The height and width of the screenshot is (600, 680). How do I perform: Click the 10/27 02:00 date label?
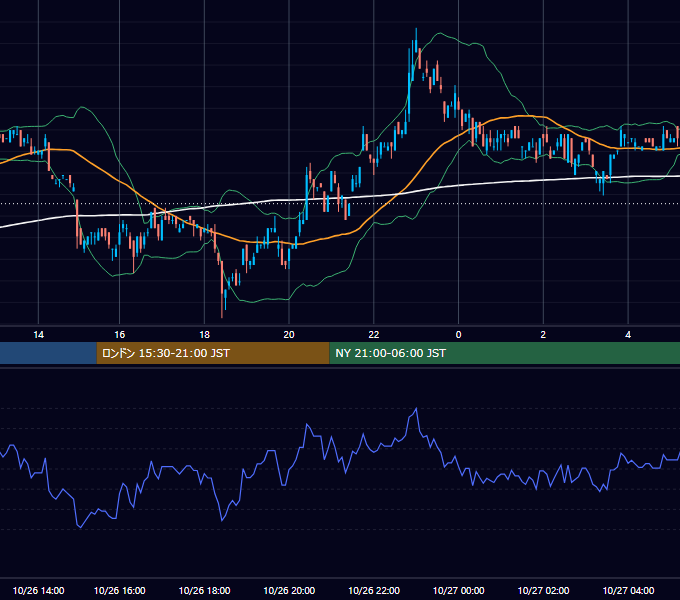coord(543,590)
